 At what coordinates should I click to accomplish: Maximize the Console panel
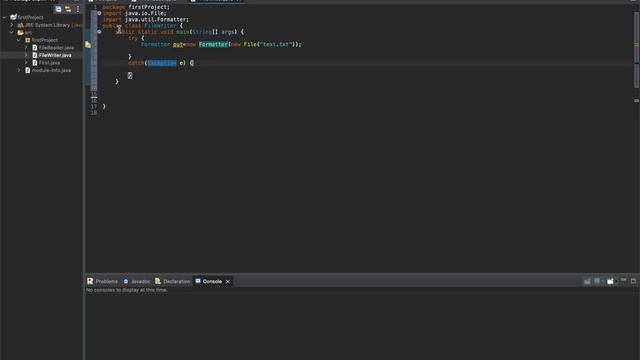point(633,281)
